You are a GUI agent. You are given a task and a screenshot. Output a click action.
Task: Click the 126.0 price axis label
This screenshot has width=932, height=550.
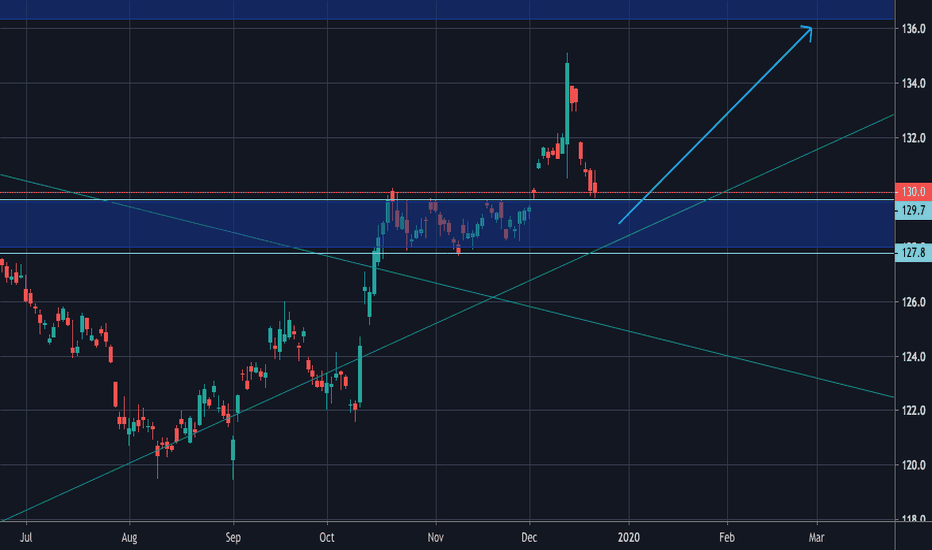[914, 302]
